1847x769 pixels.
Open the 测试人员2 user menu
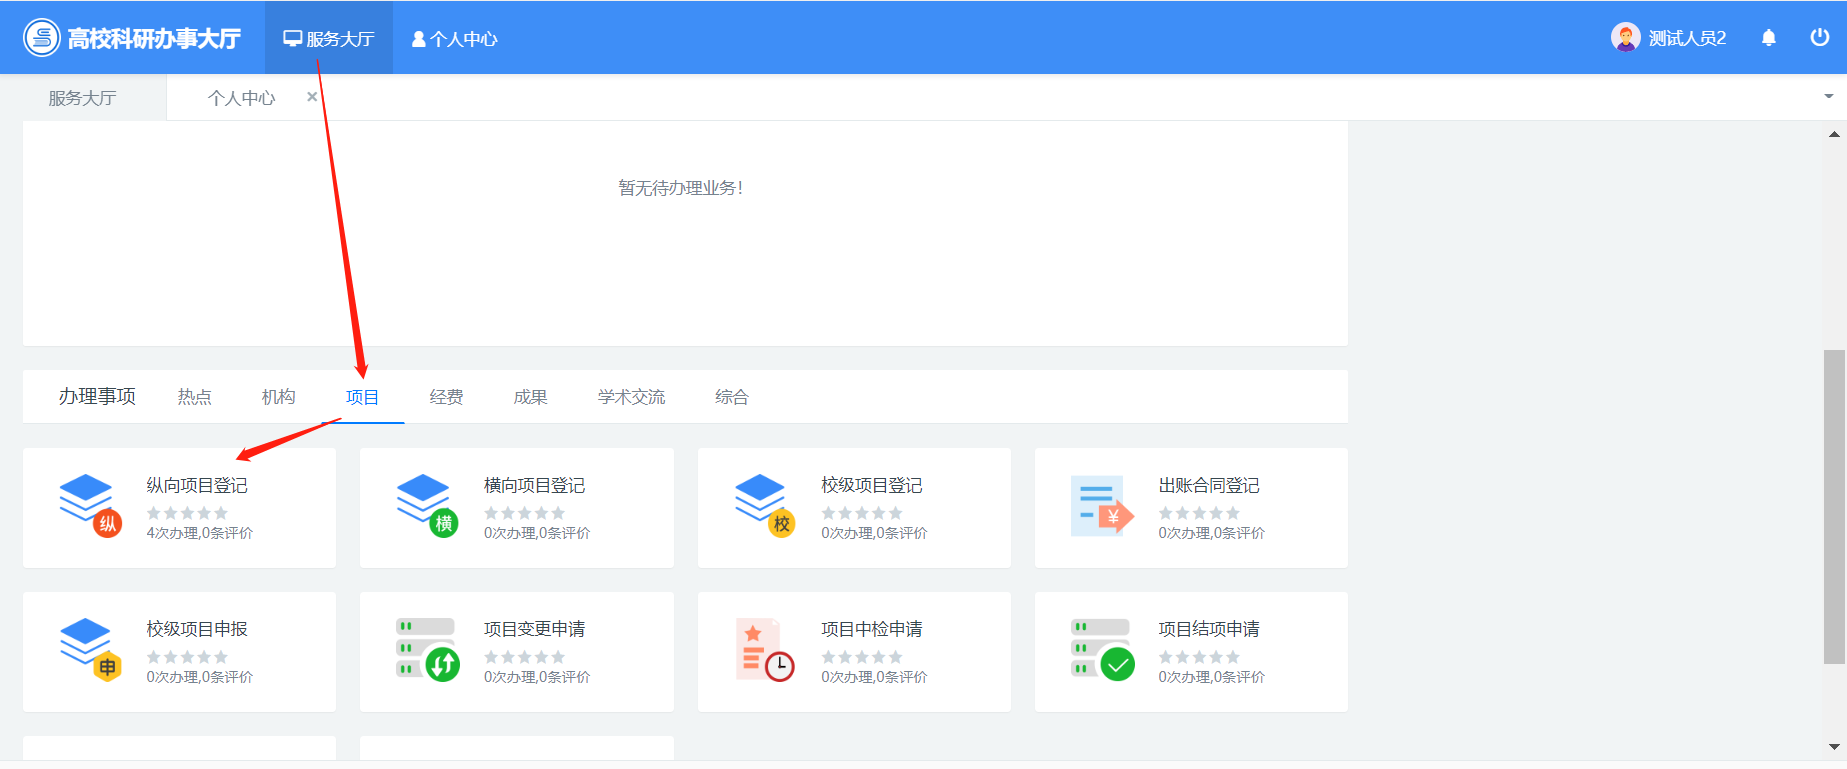point(1669,38)
